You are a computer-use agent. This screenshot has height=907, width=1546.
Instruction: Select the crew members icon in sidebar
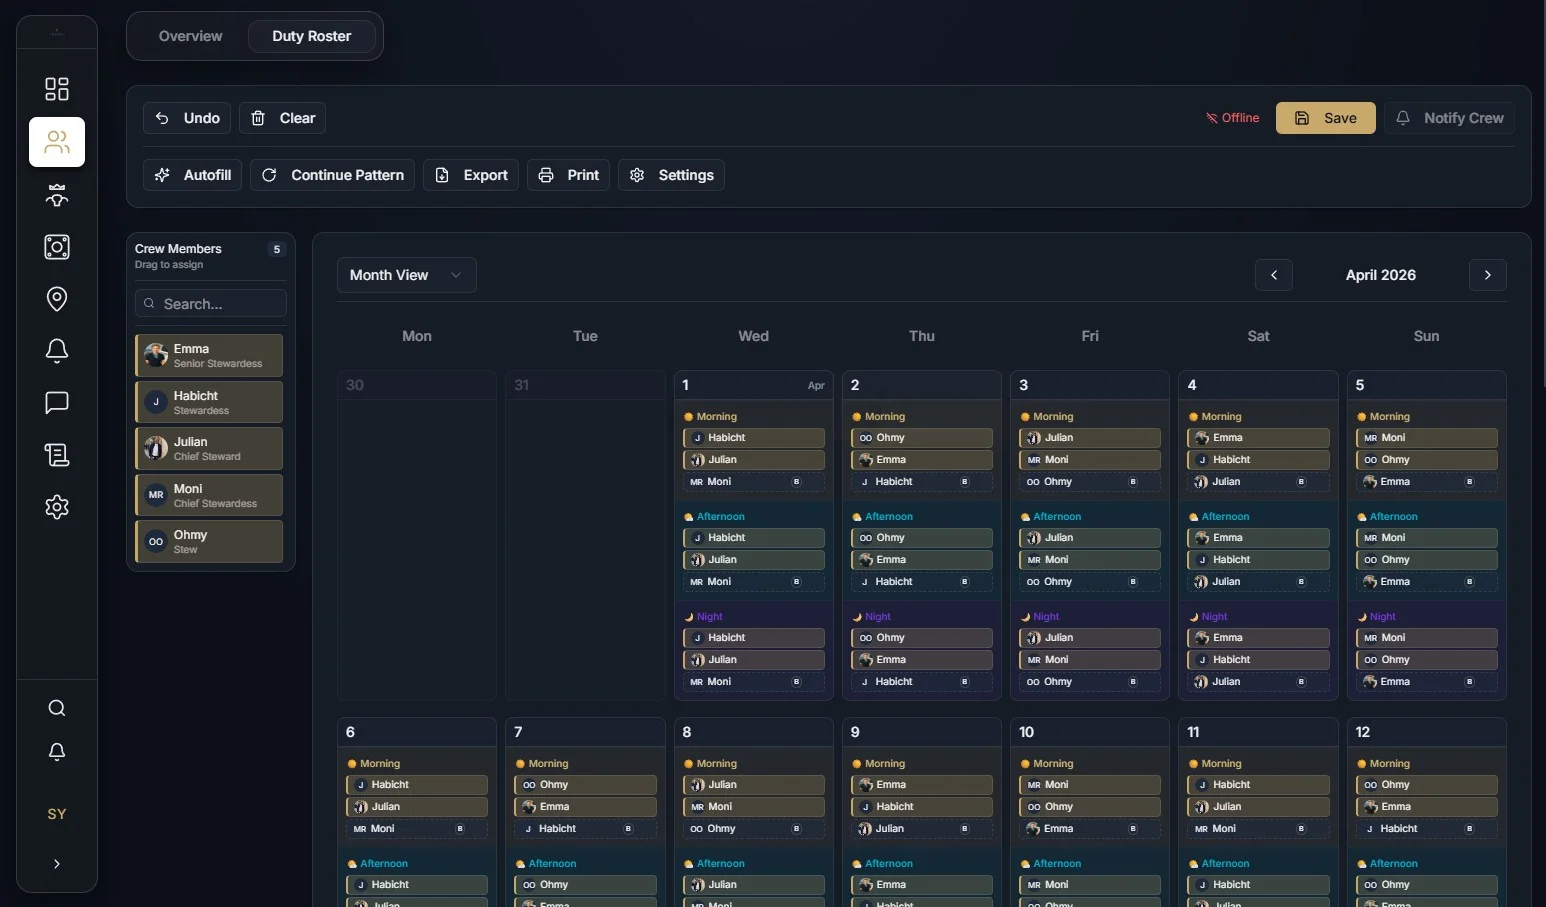(56, 142)
